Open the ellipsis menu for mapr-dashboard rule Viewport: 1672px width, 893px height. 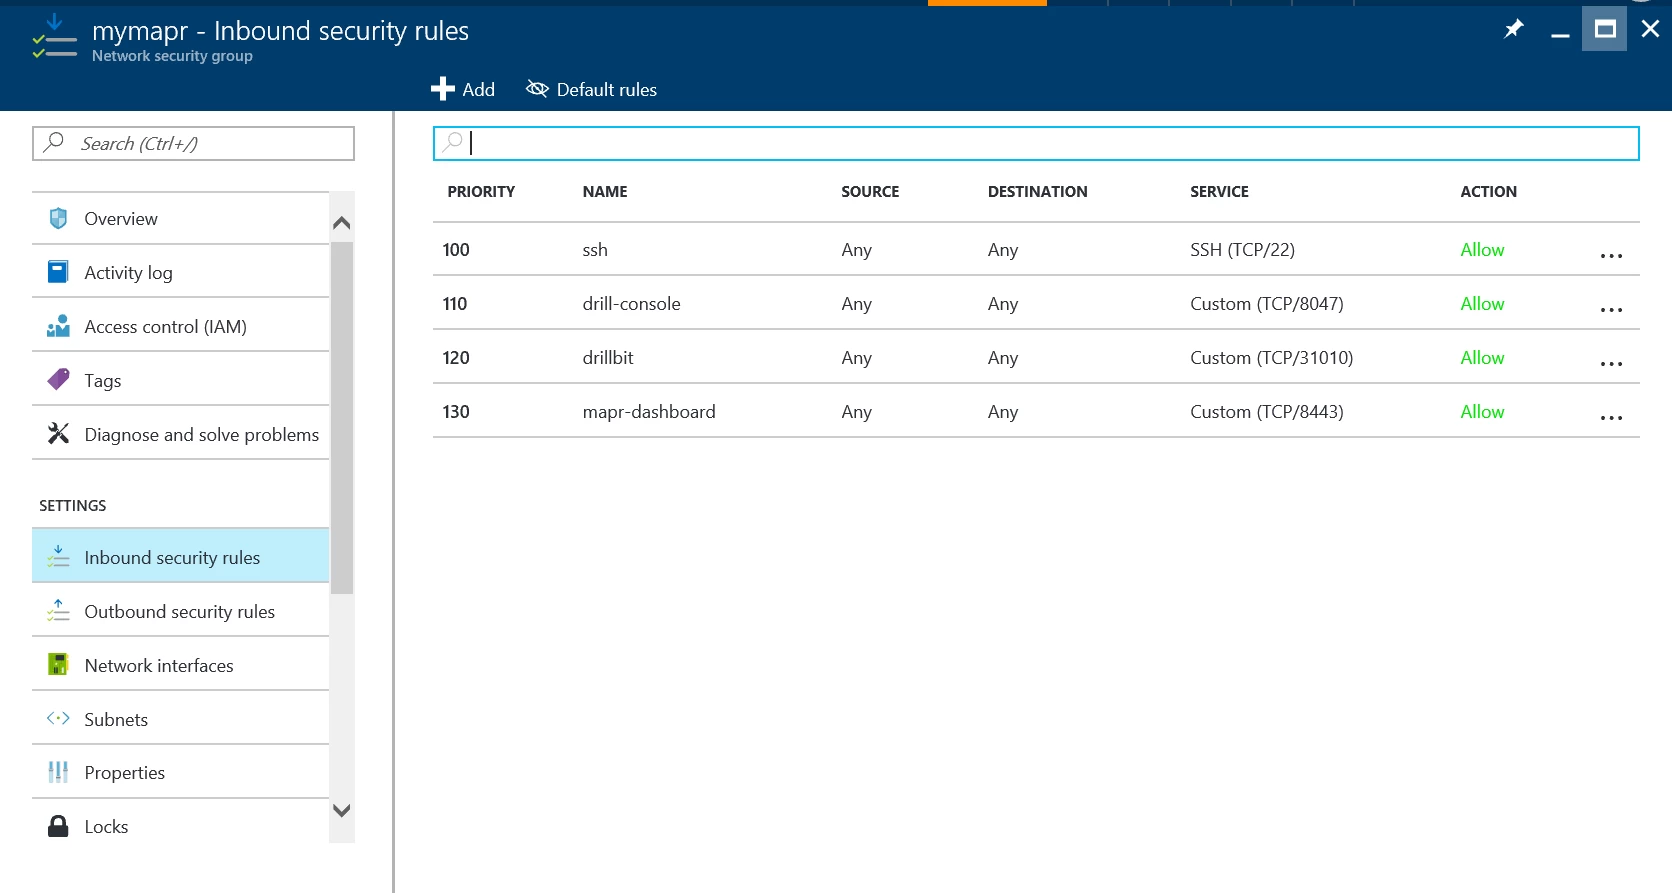tap(1611, 418)
